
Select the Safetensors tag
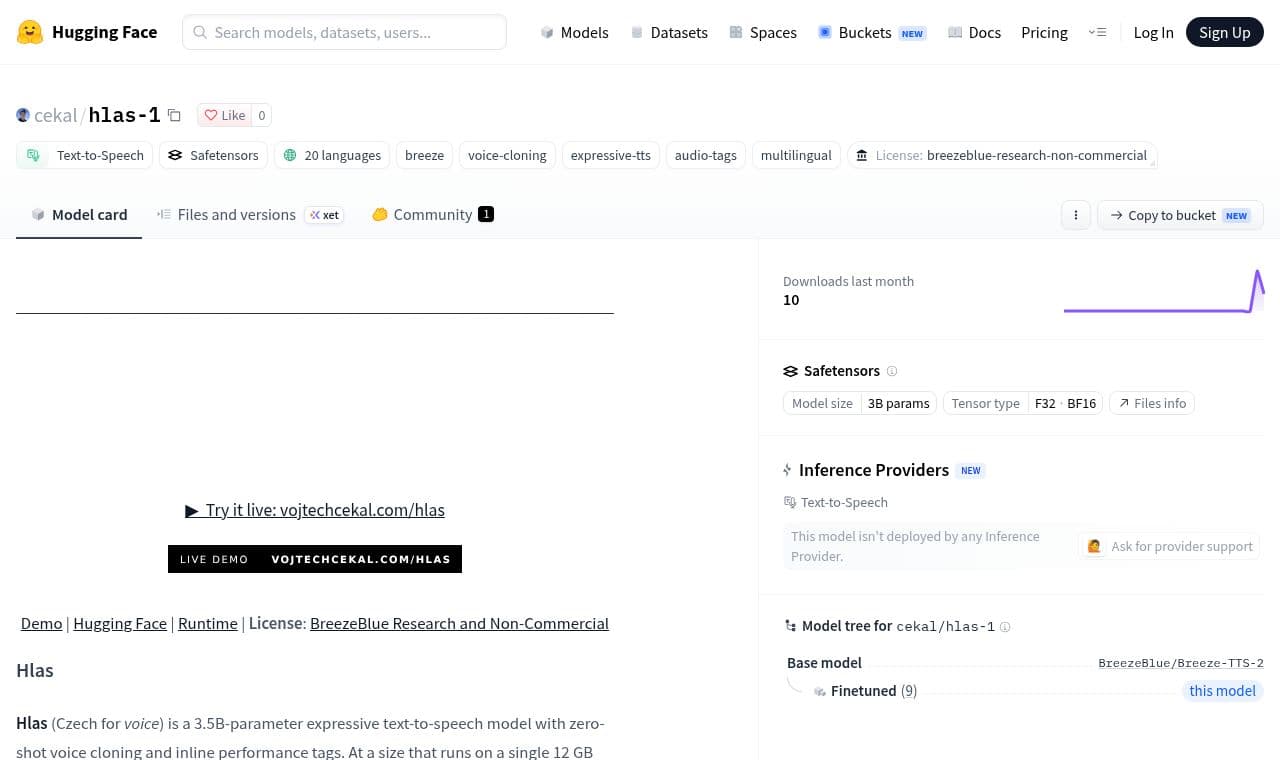213,155
